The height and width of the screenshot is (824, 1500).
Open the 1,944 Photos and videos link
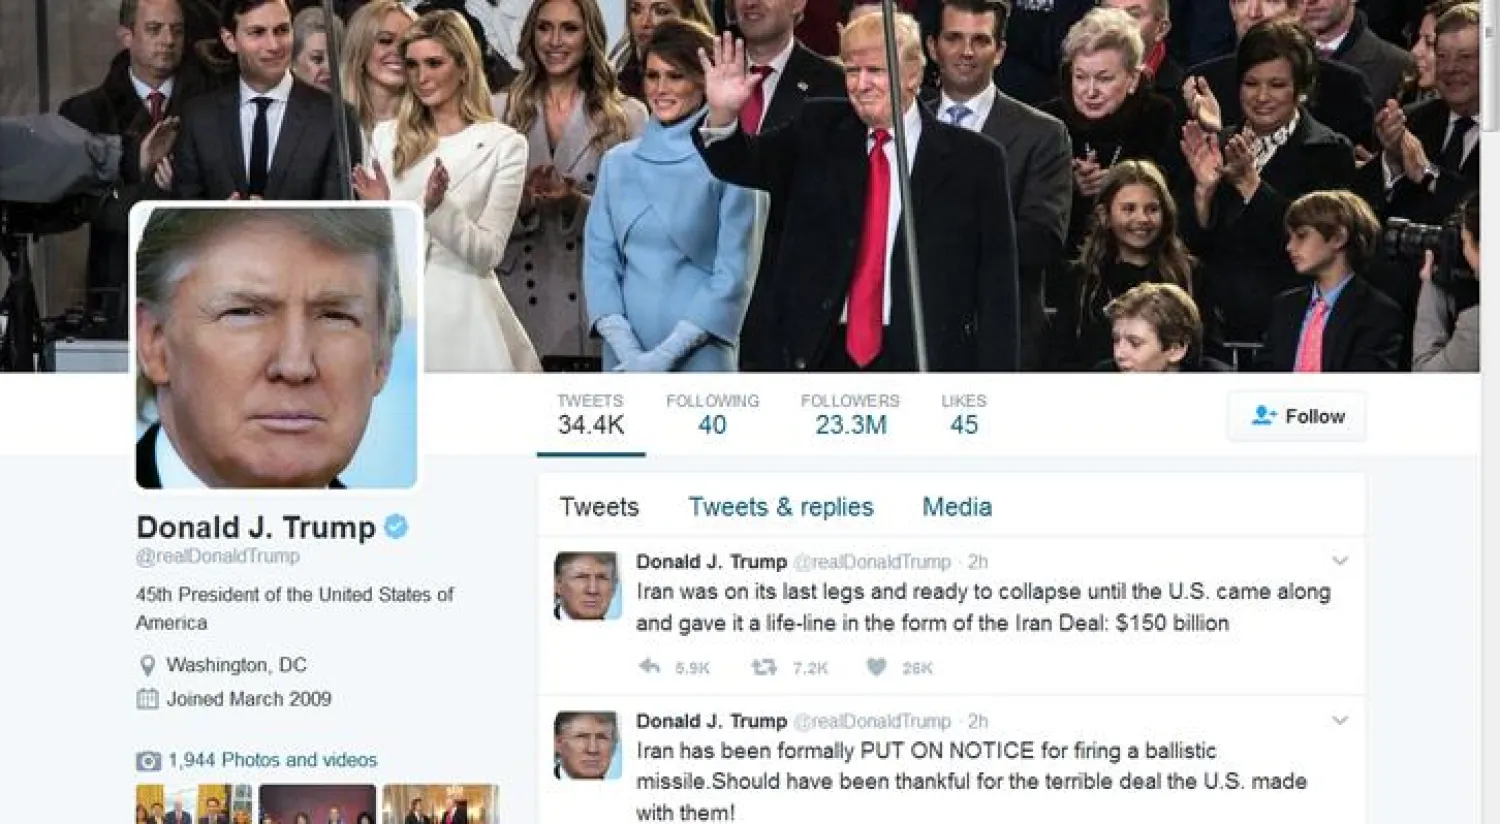click(x=272, y=760)
